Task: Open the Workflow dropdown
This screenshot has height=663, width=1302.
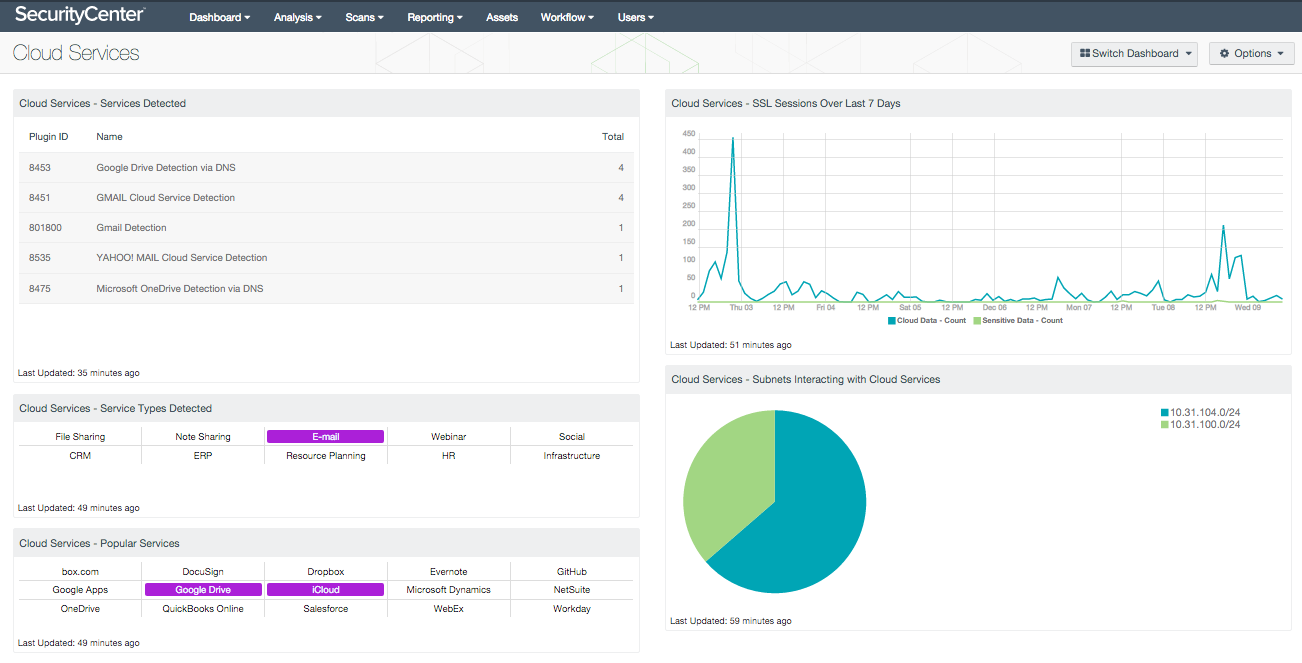Action: coord(567,17)
